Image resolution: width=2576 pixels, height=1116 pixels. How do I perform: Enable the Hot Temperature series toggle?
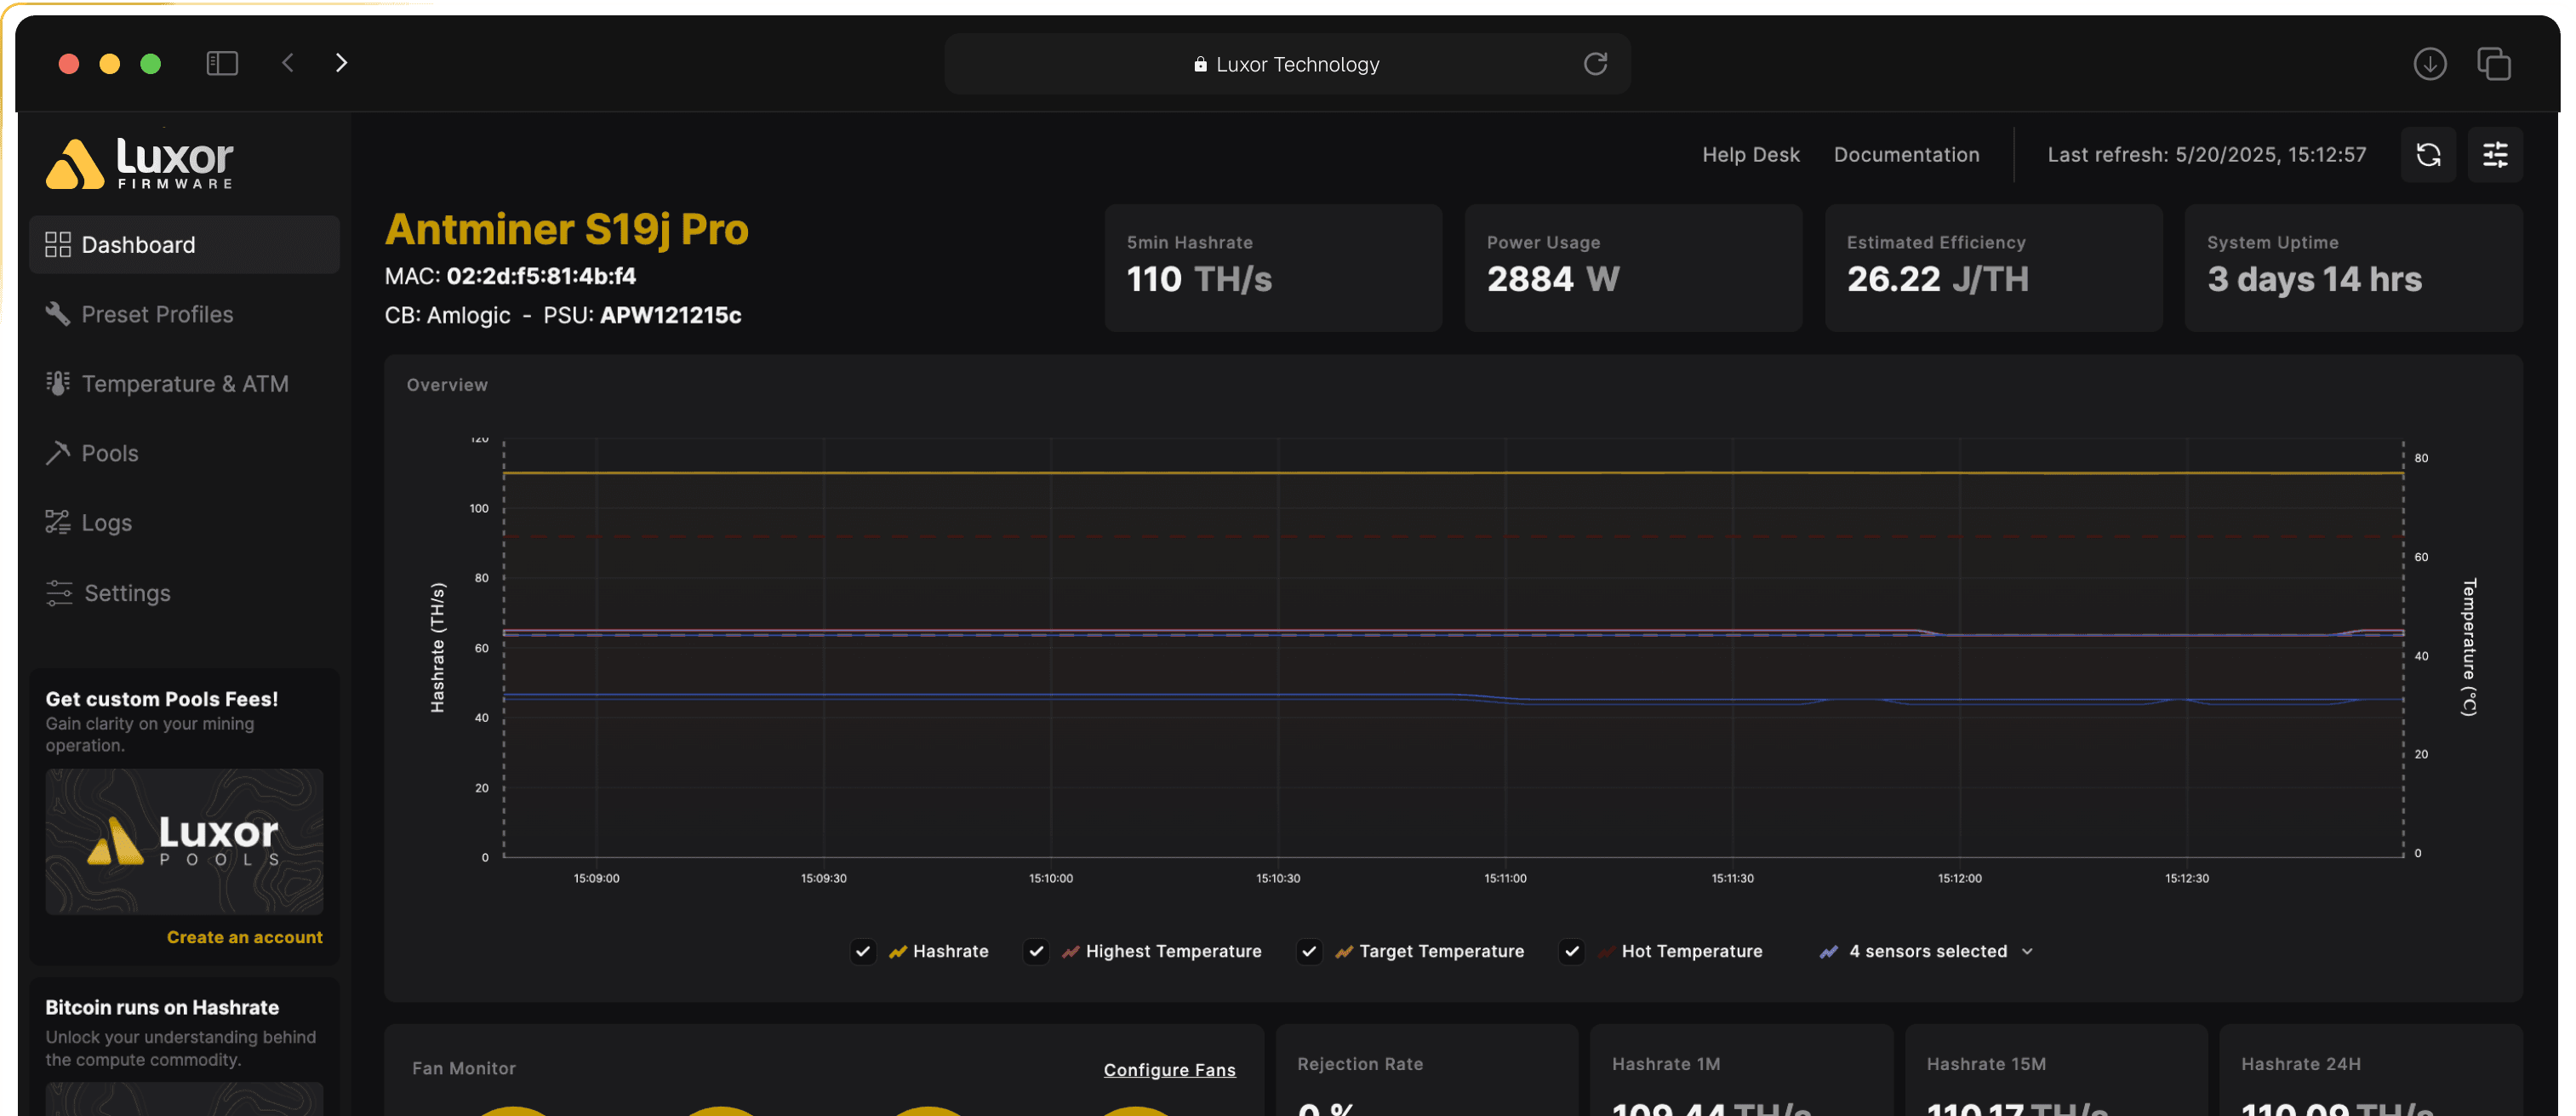[1571, 951]
